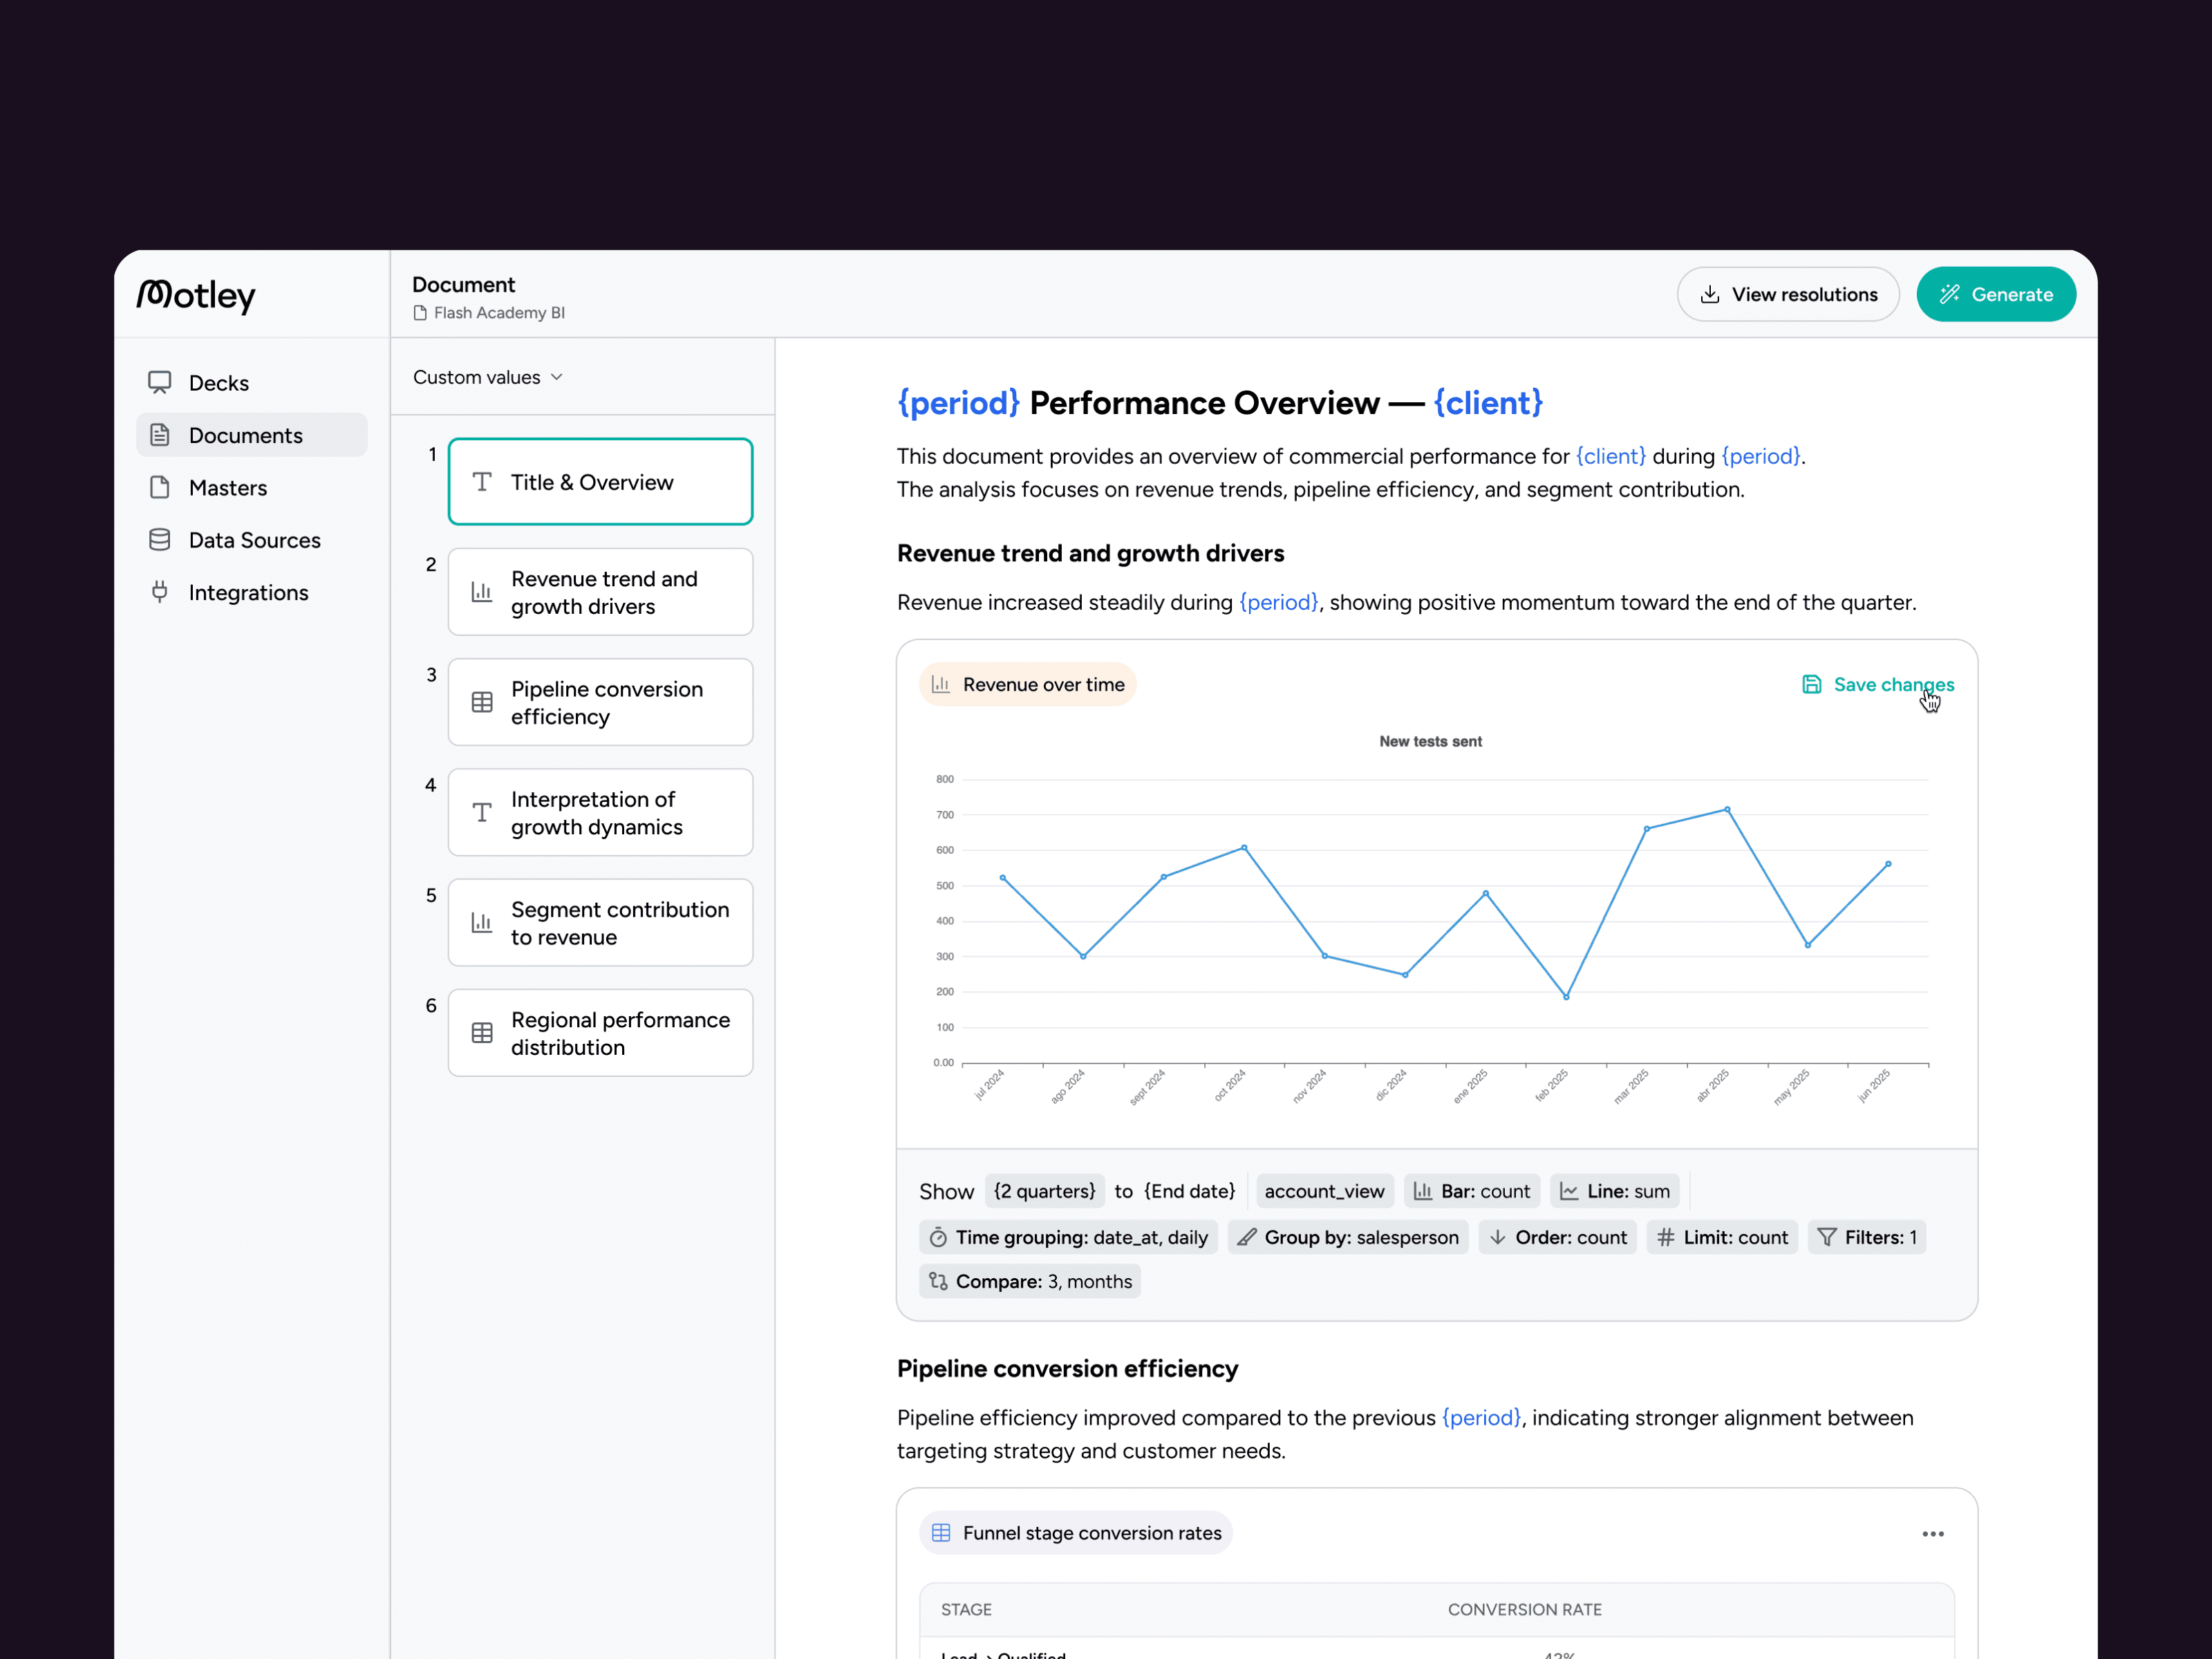Open the Decks section

[x=251, y=383]
